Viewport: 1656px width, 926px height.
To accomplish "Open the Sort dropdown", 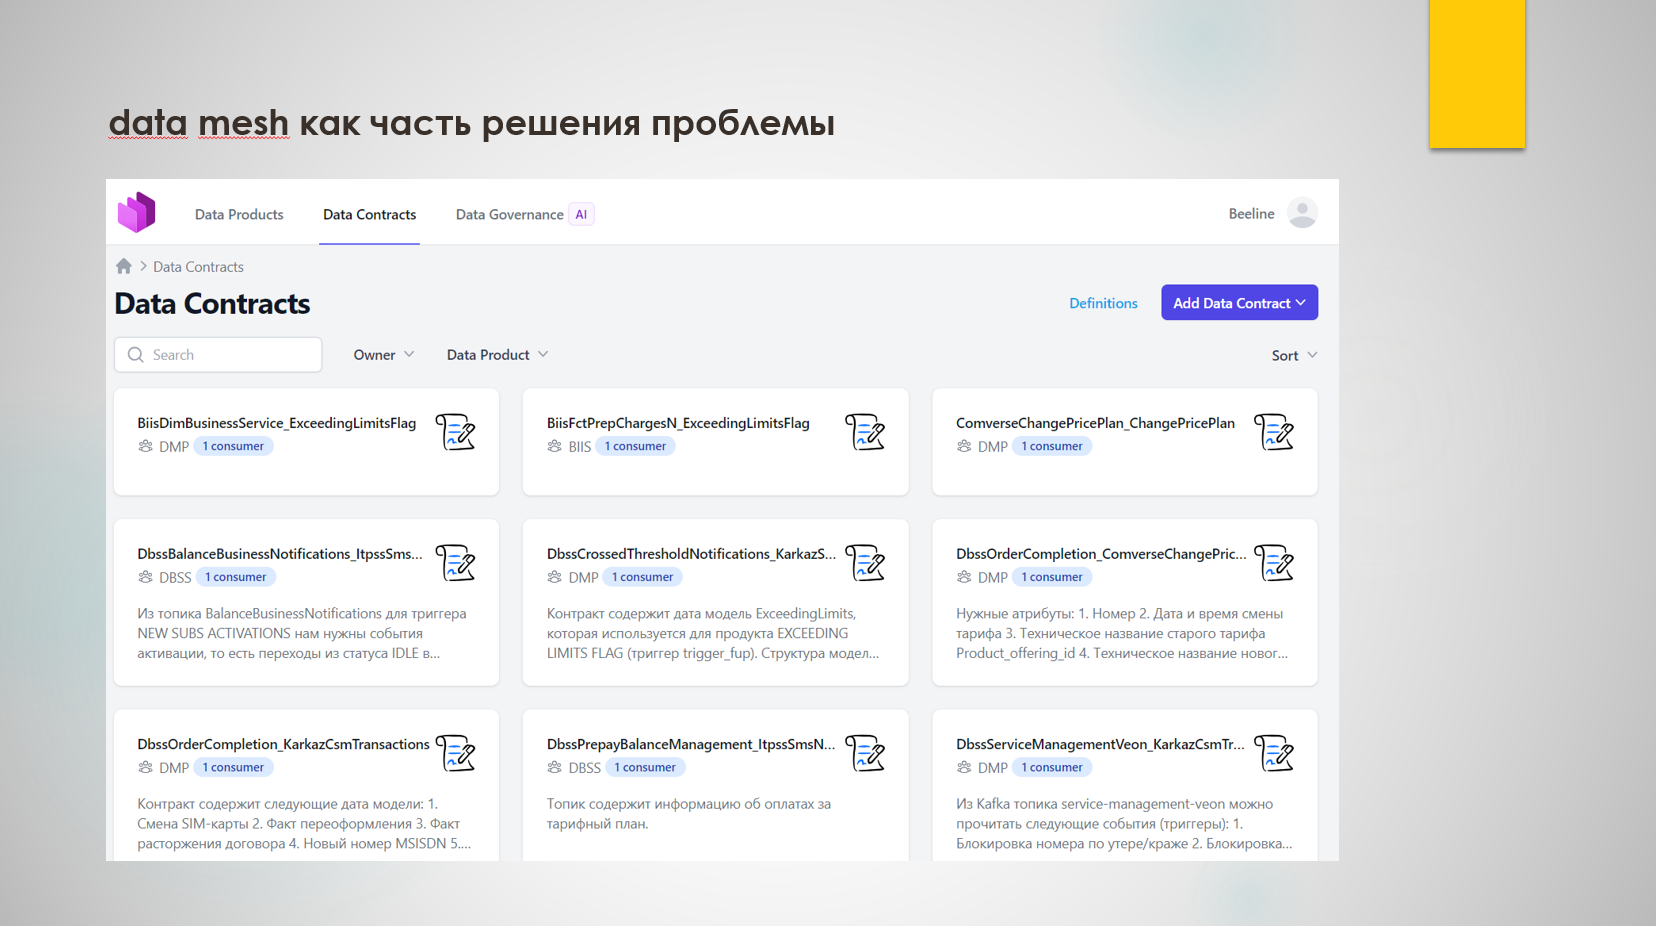I will [1294, 356].
